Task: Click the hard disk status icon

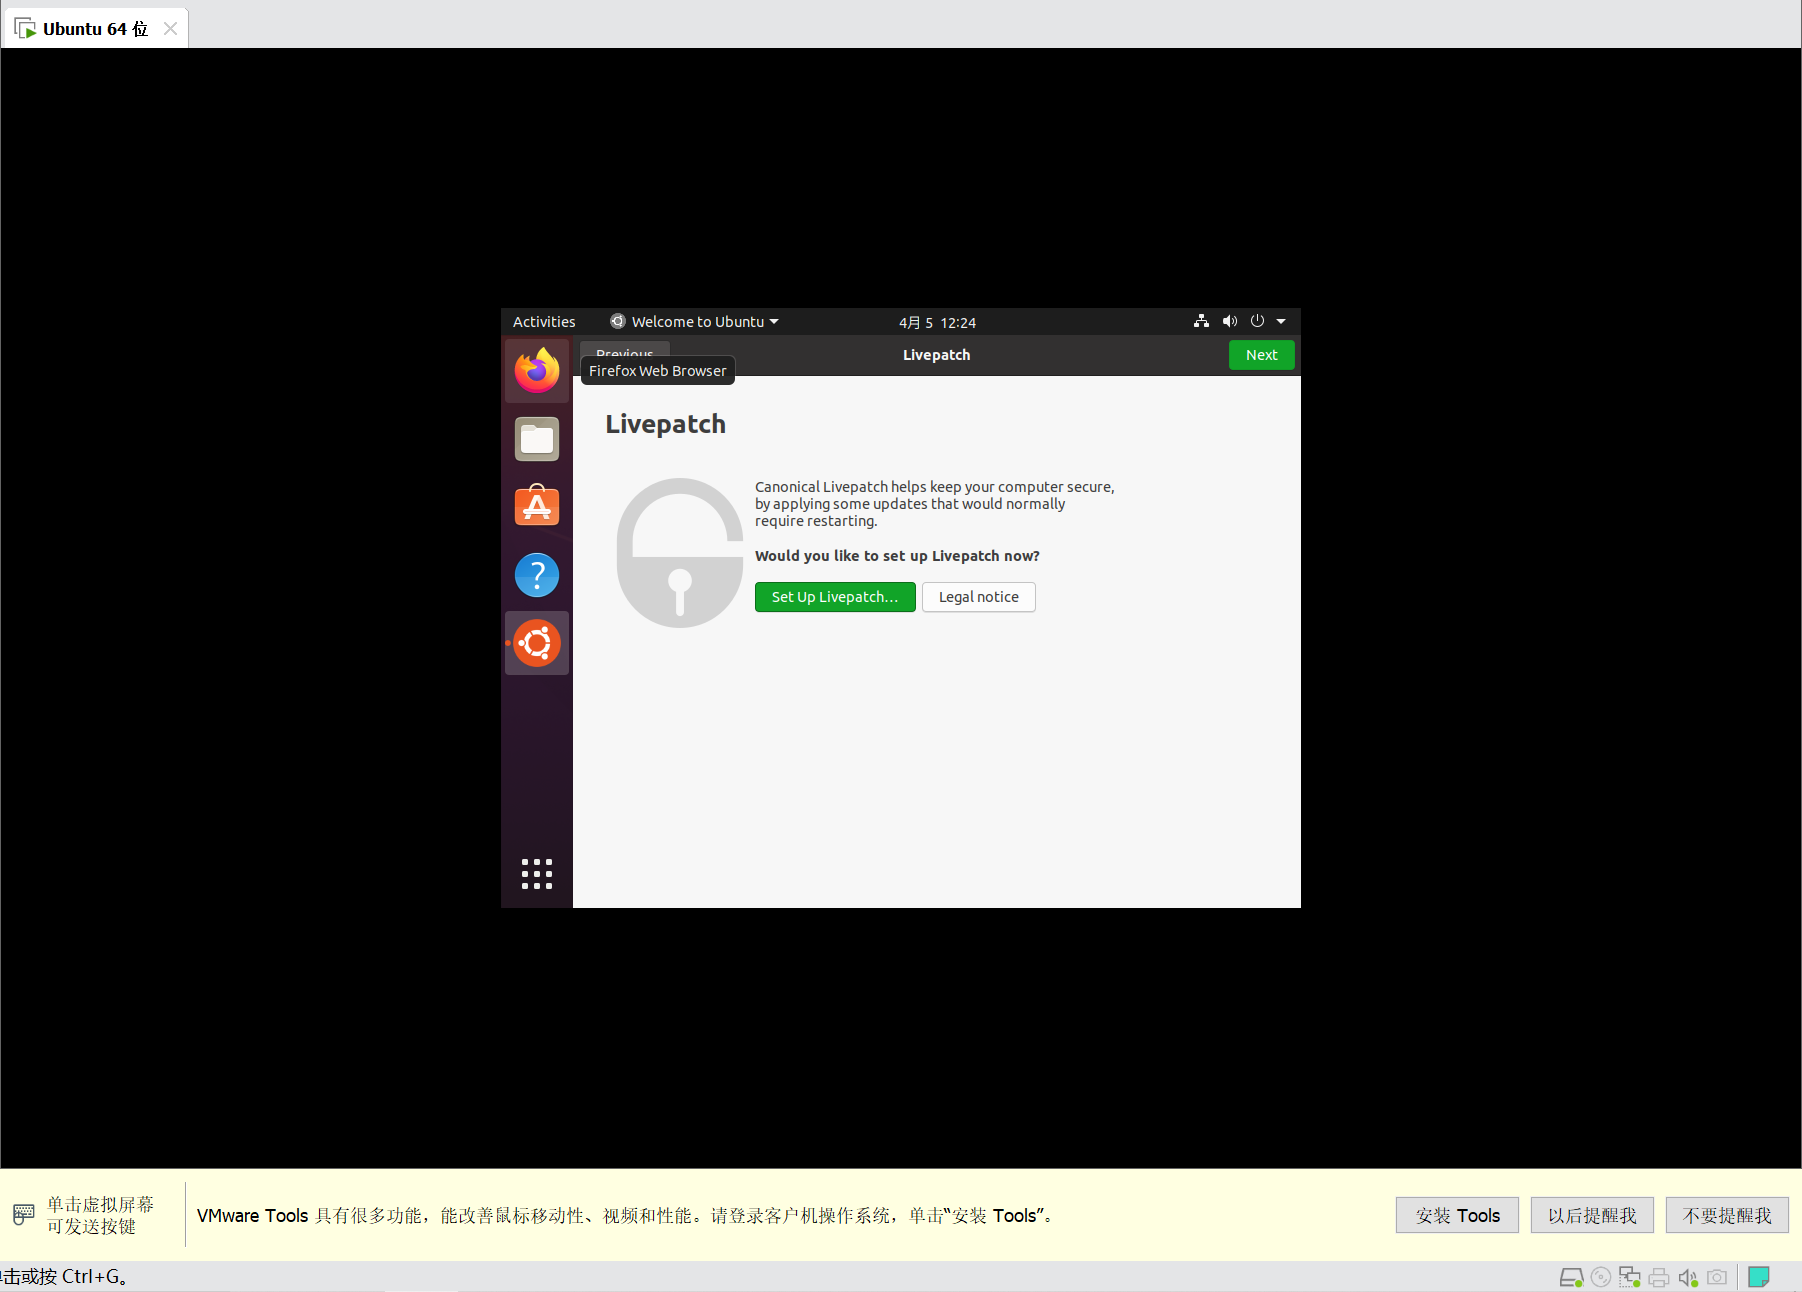Action: pyautogui.click(x=1571, y=1277)
